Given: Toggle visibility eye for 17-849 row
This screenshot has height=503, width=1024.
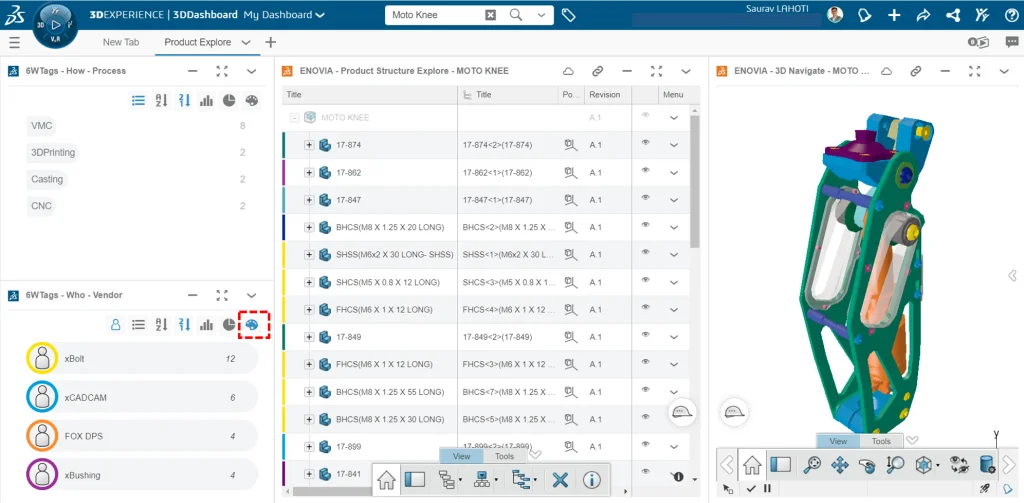Looking at the screenshot, I should 646,336.
